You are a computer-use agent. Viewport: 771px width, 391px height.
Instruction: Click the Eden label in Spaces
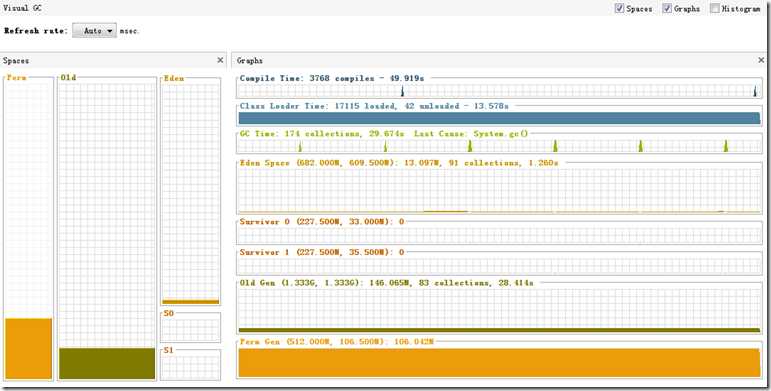point(174,78)
